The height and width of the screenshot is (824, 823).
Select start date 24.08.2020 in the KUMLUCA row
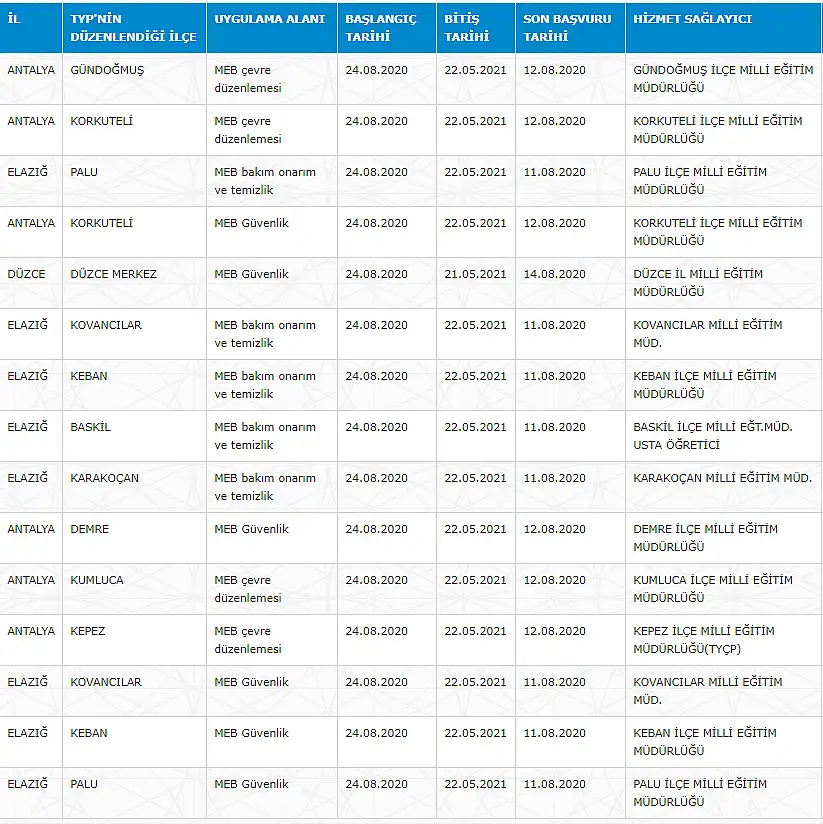pos(387,589)
